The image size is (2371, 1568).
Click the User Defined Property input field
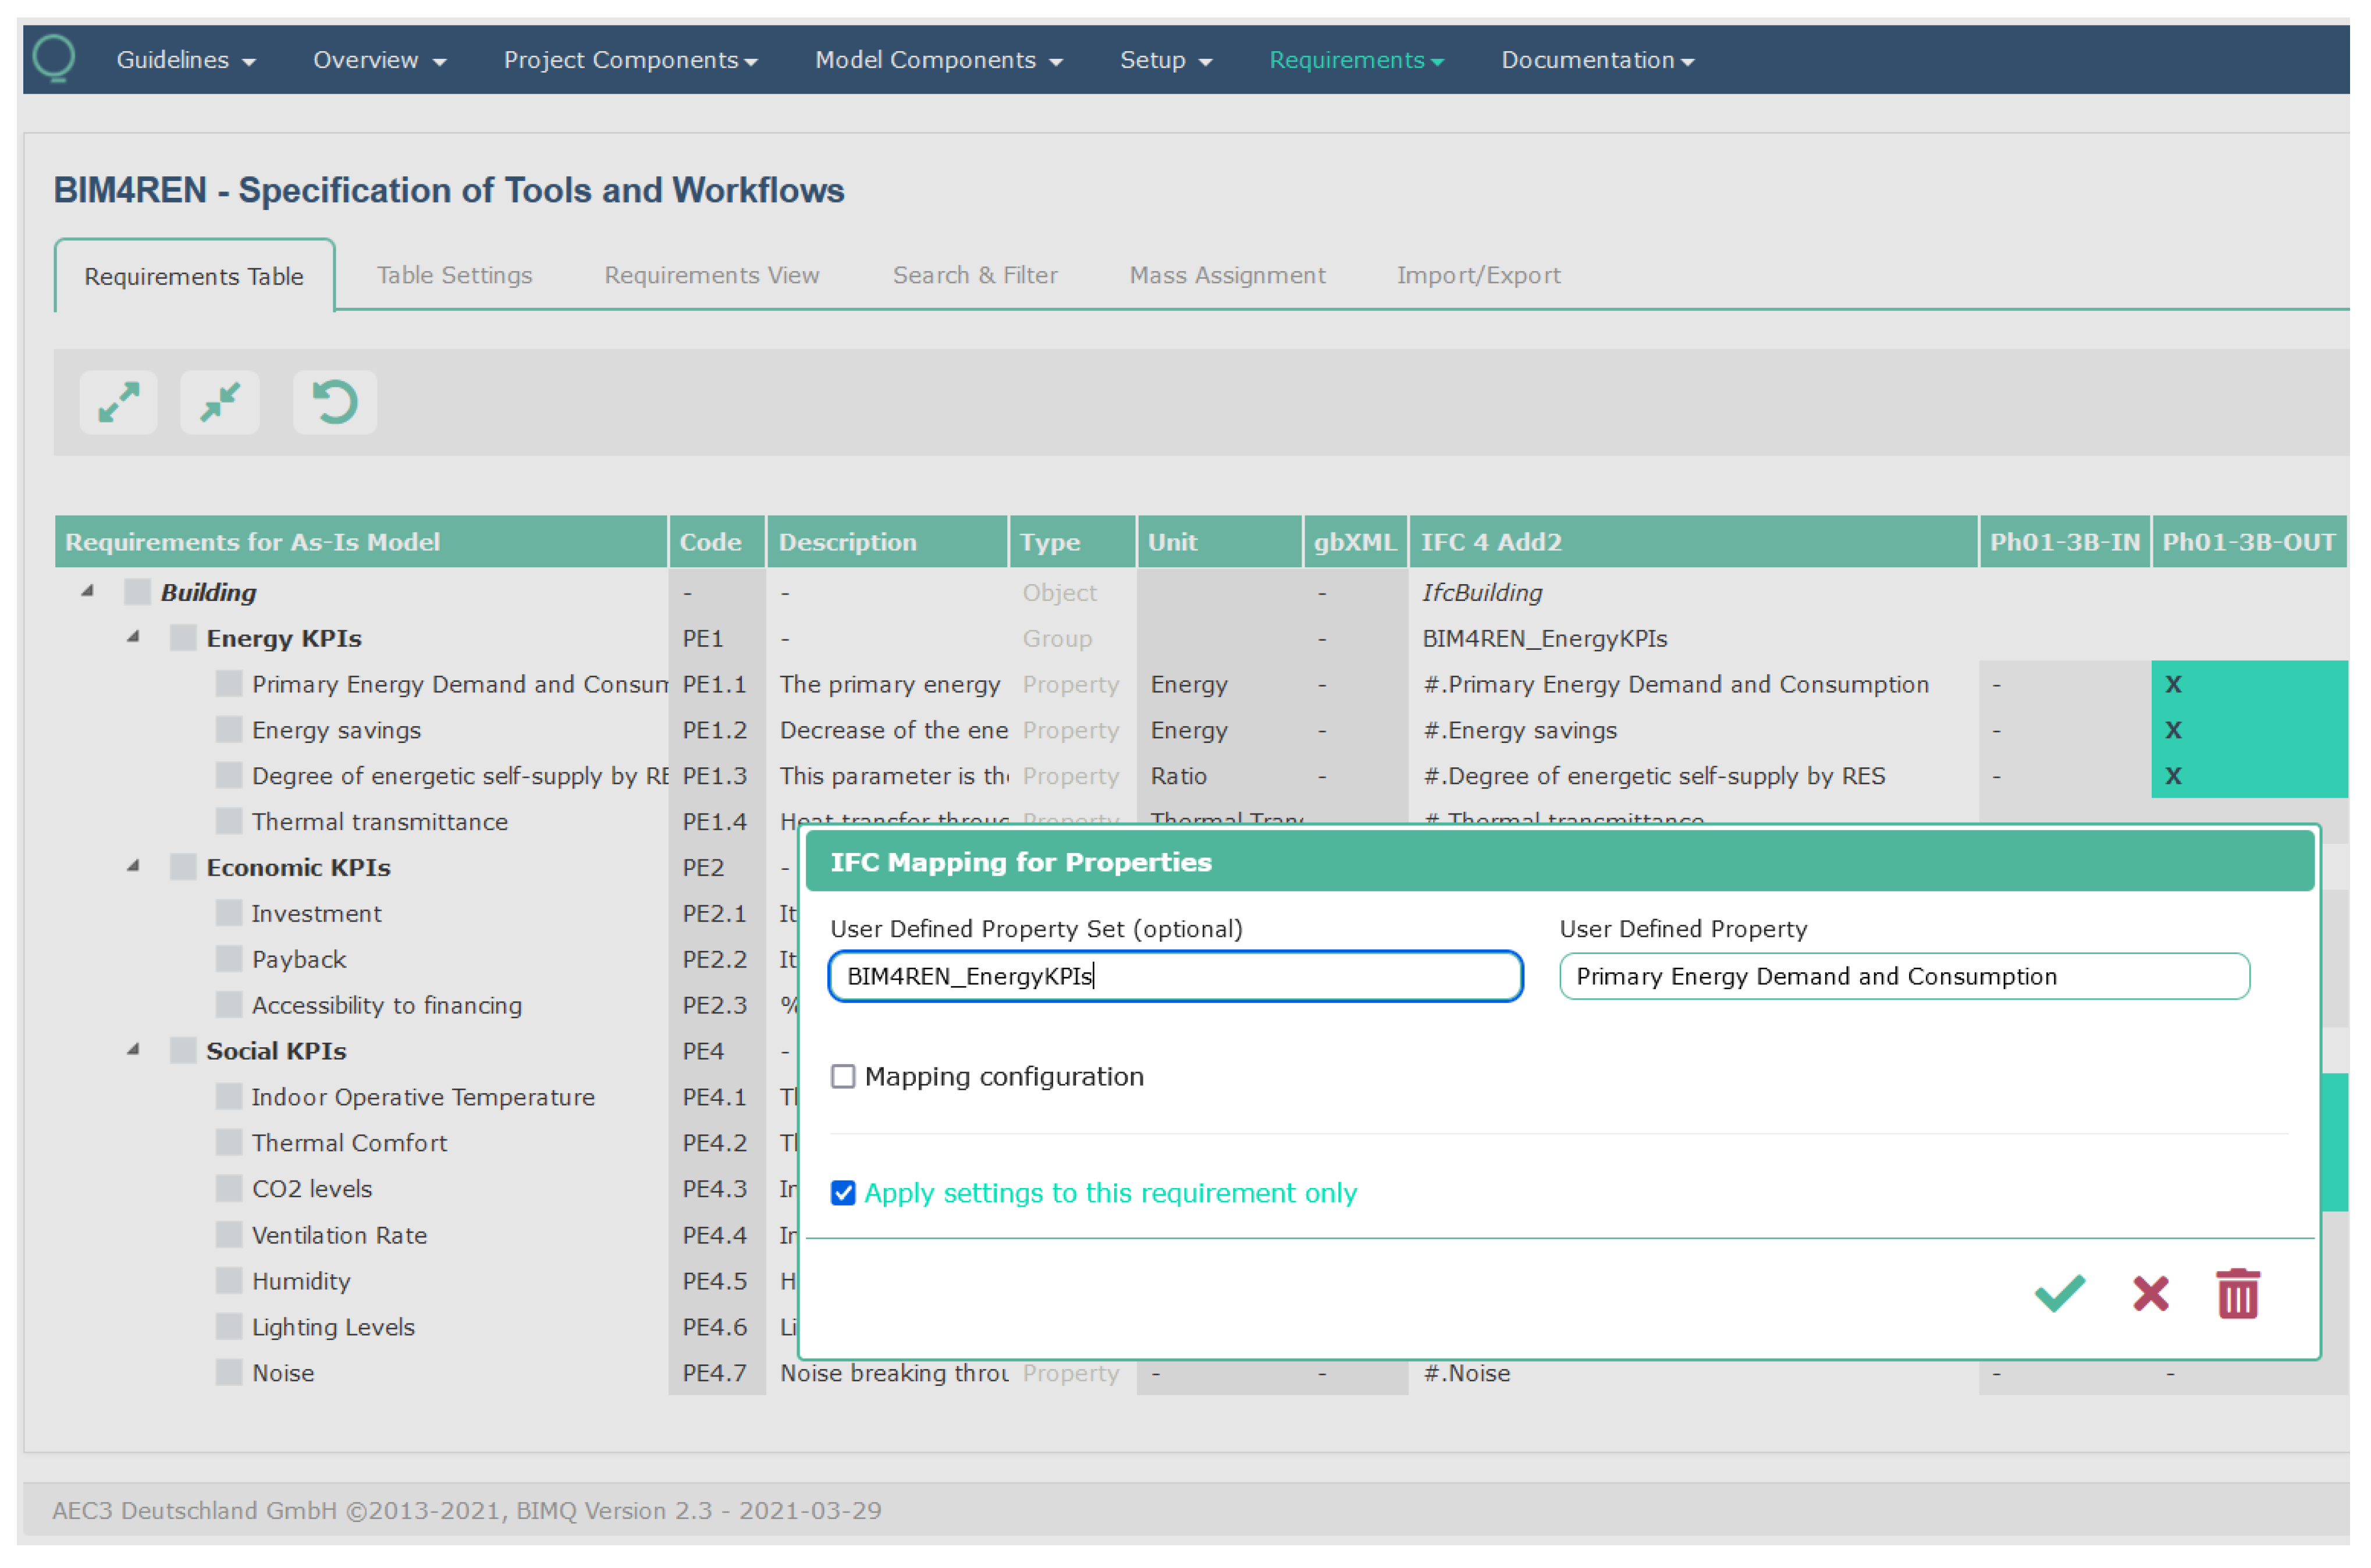coord(1903,977)
